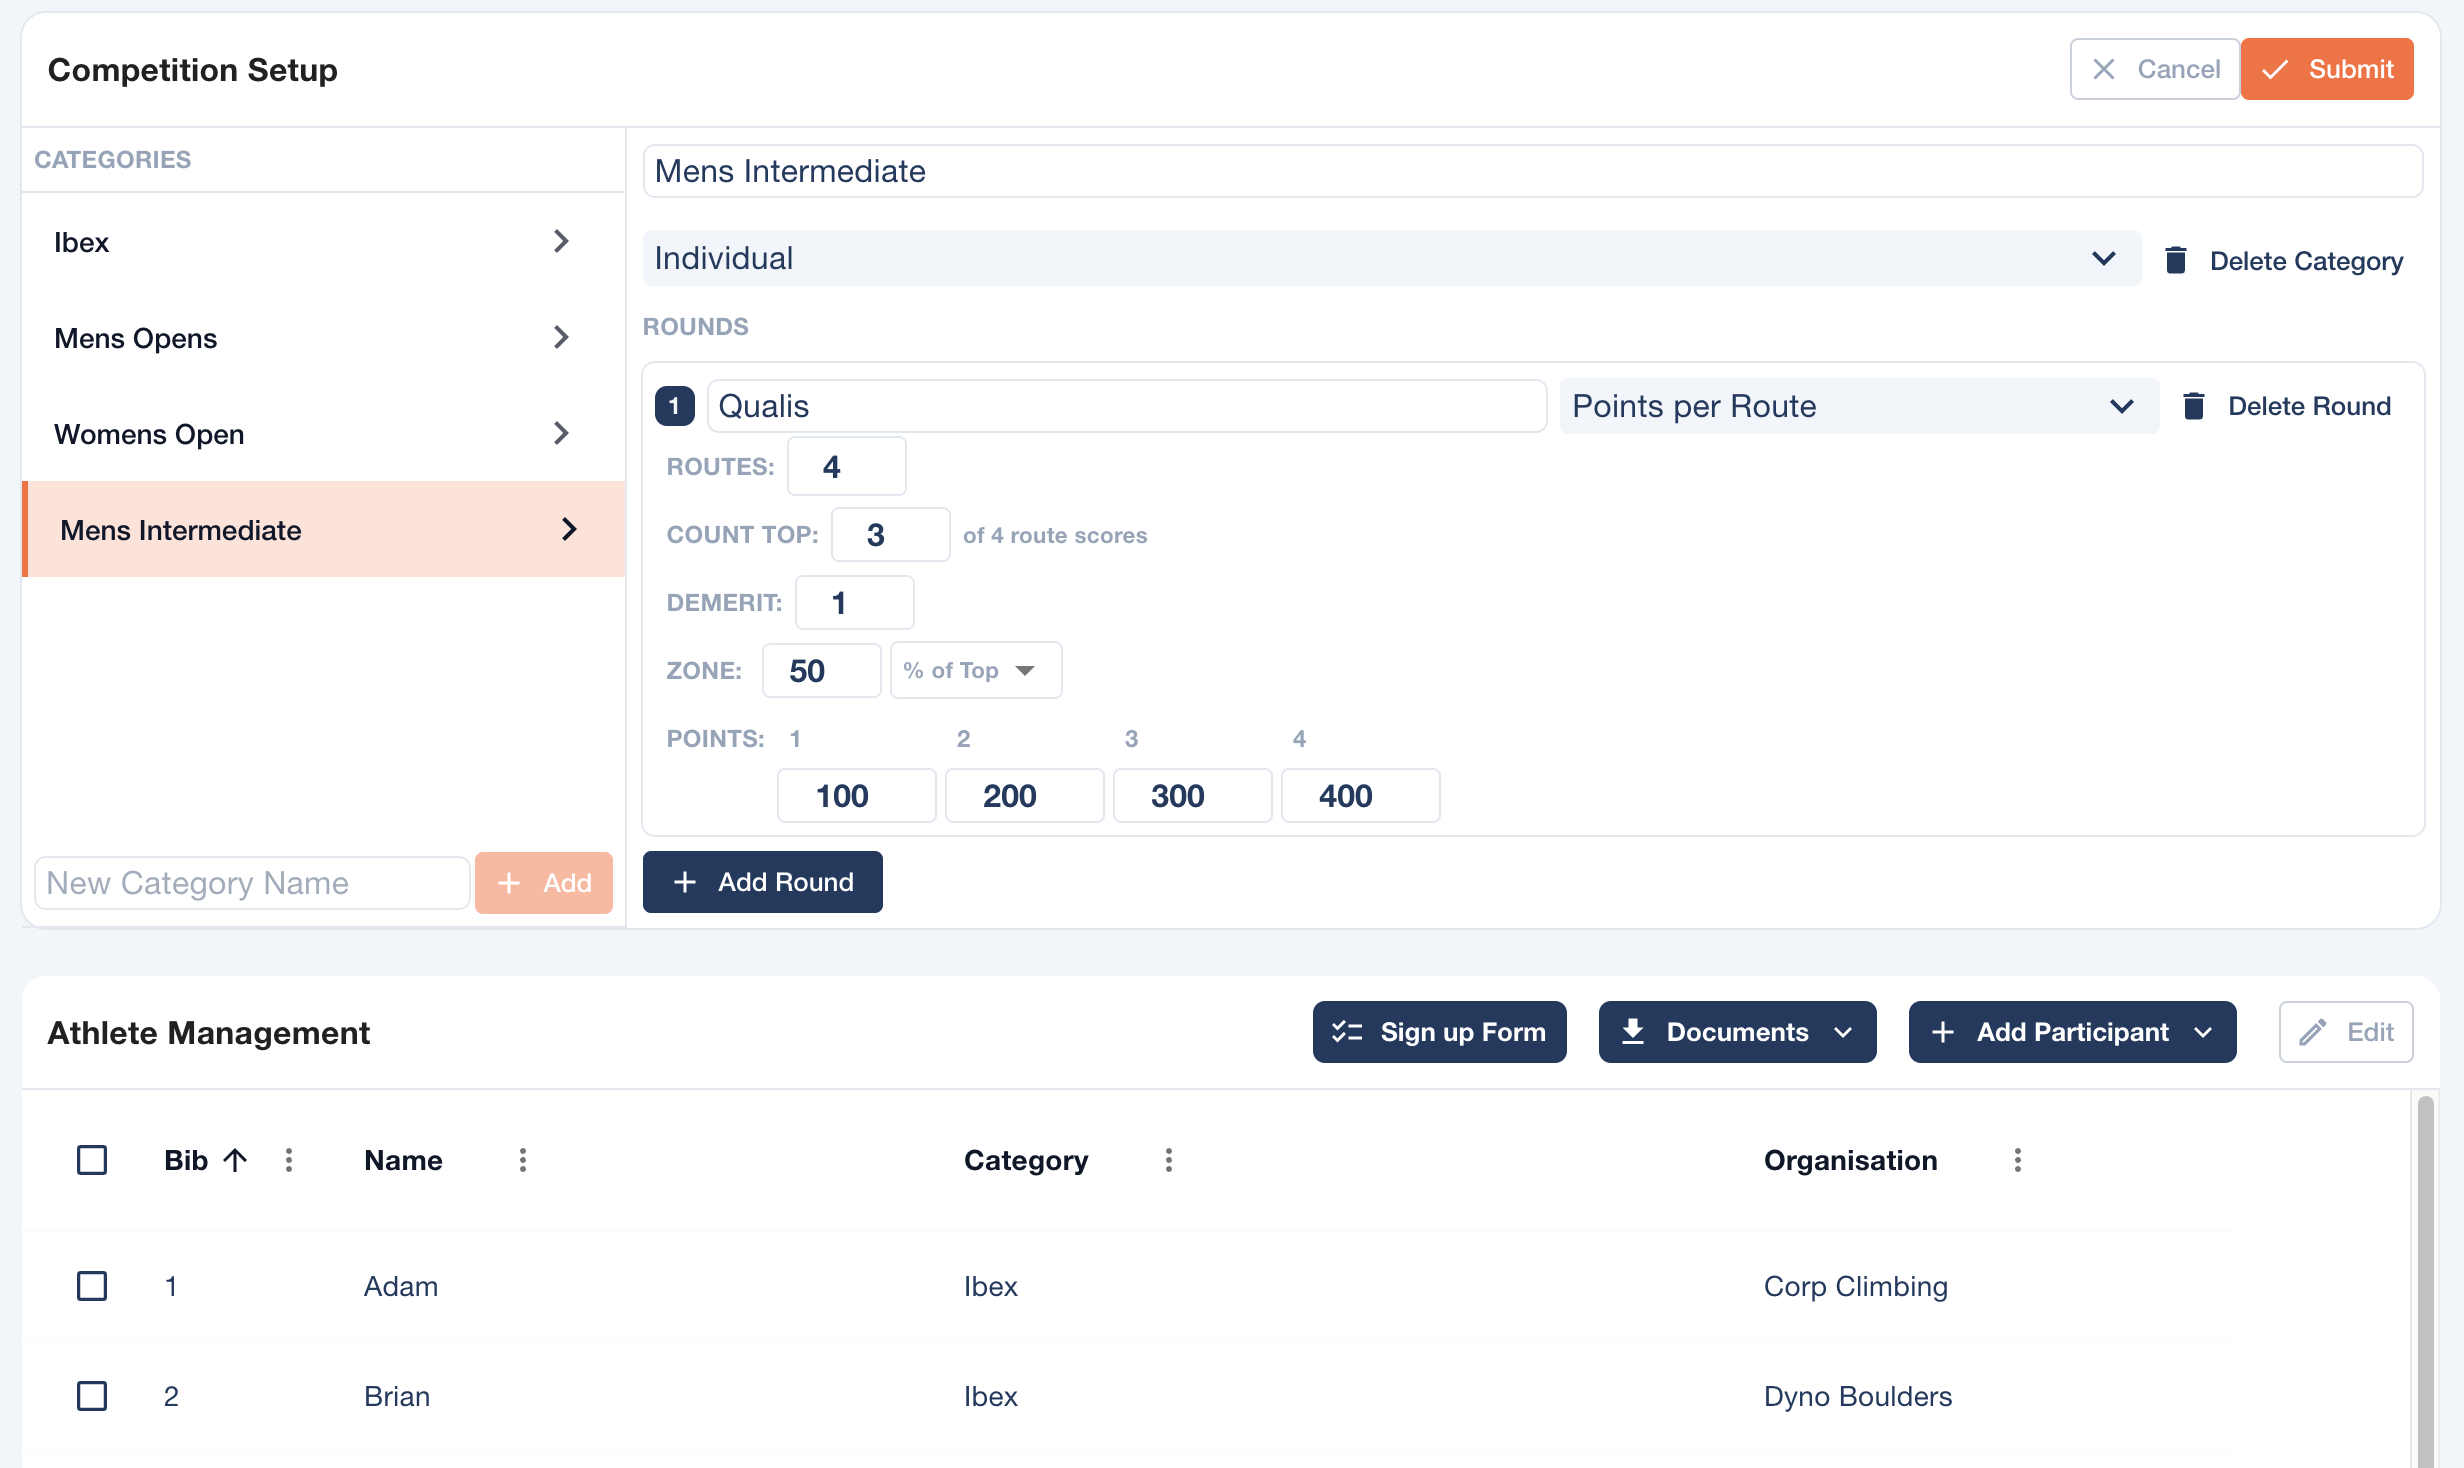Click the download icon in Documents button

click(1633, 1032)
